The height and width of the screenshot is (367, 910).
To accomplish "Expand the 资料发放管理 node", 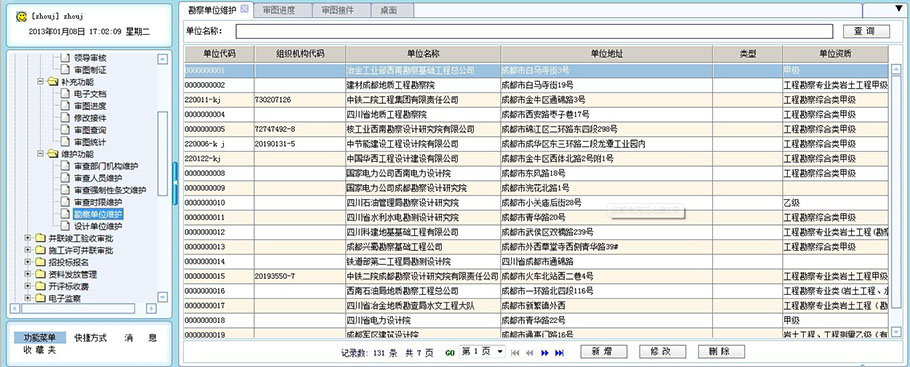I will click(27, 274).
